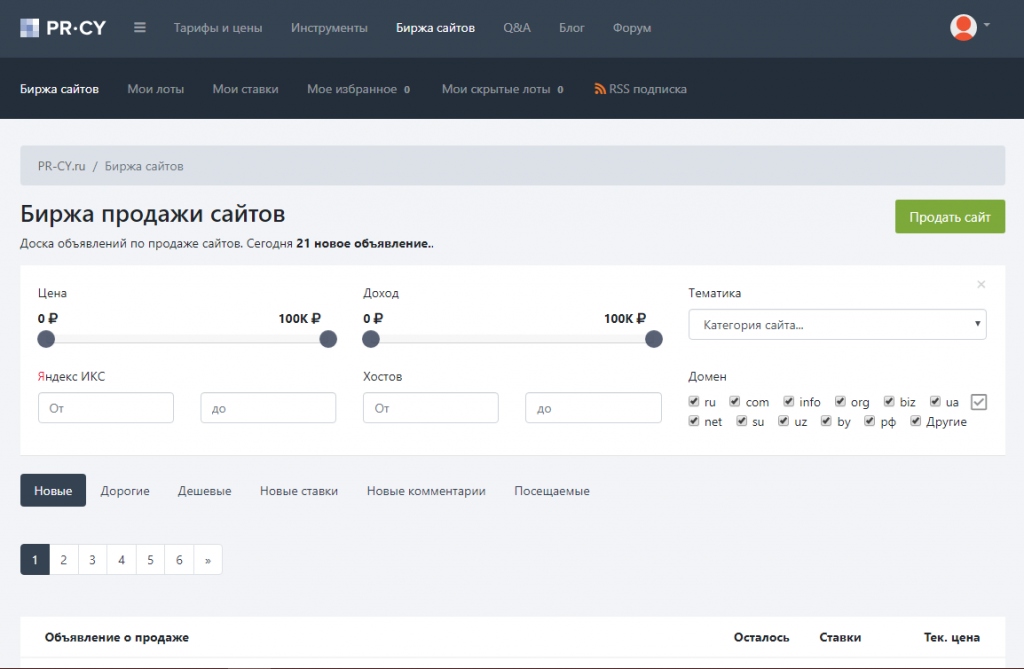The image size is (1024, 669).
Task: Toggle the all-domains check box icon
Action: tap(978, 402)
